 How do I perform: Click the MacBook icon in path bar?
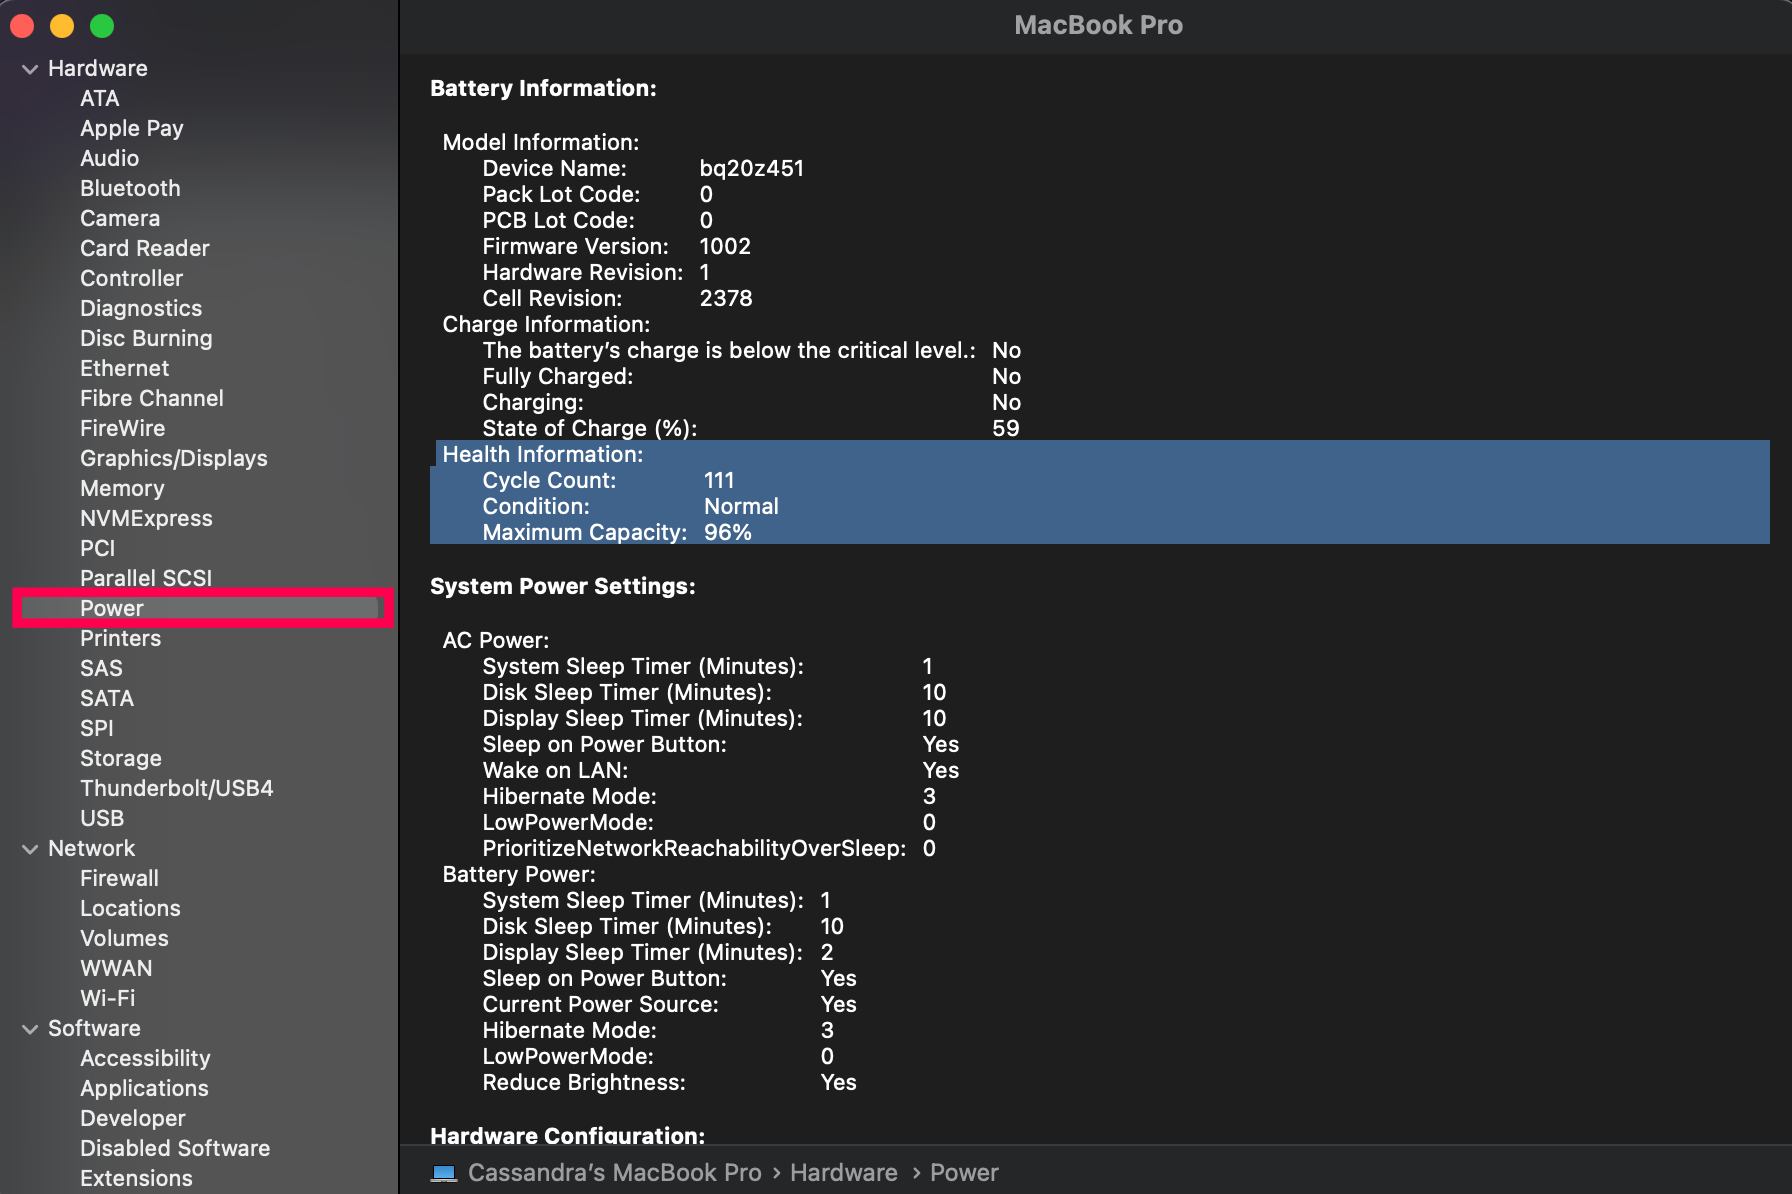click(444, 1172)
